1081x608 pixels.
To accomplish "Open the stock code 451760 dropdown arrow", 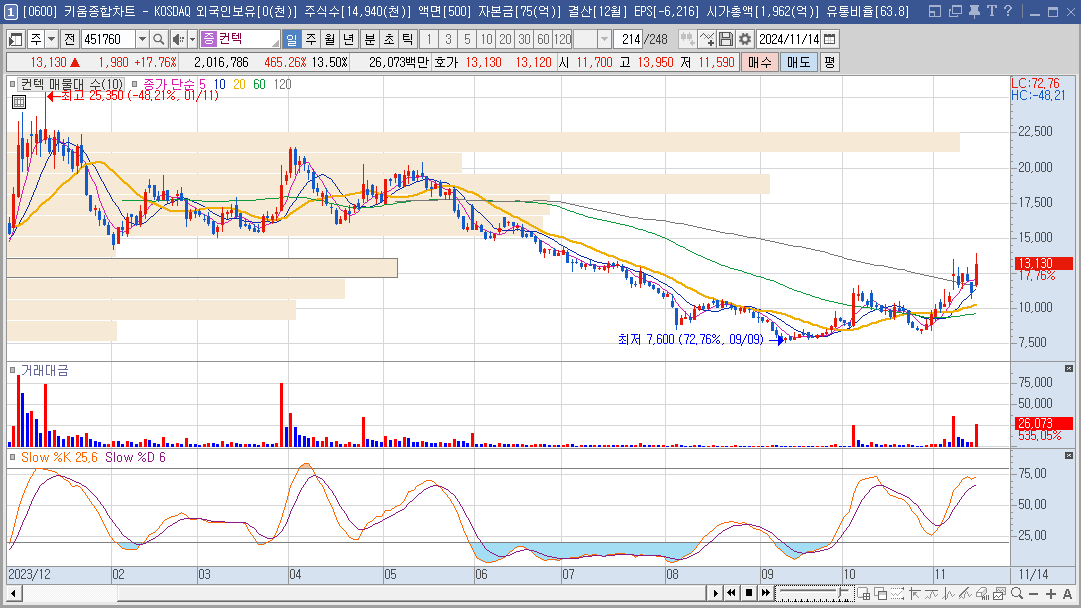I will [142, 39].
